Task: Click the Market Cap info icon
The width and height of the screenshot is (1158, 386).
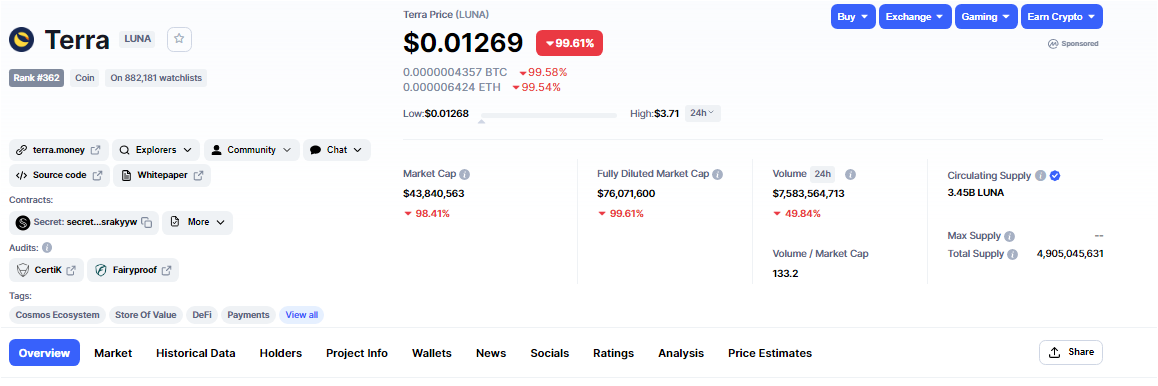Action: [x=465, y=175]
